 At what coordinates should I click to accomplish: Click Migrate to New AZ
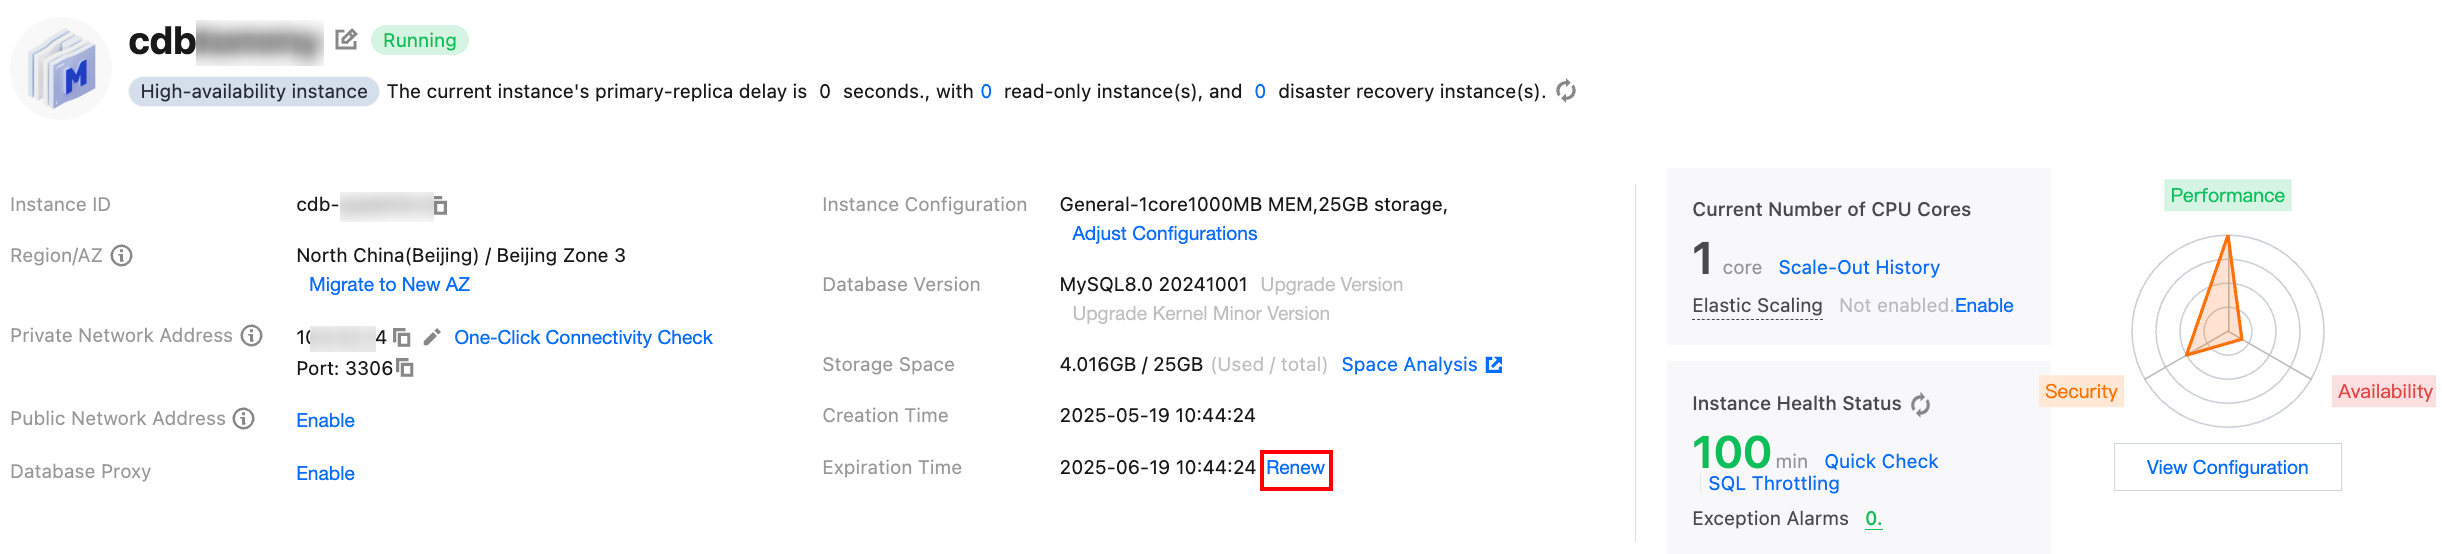pyautogui.click(x=389, y=285)
